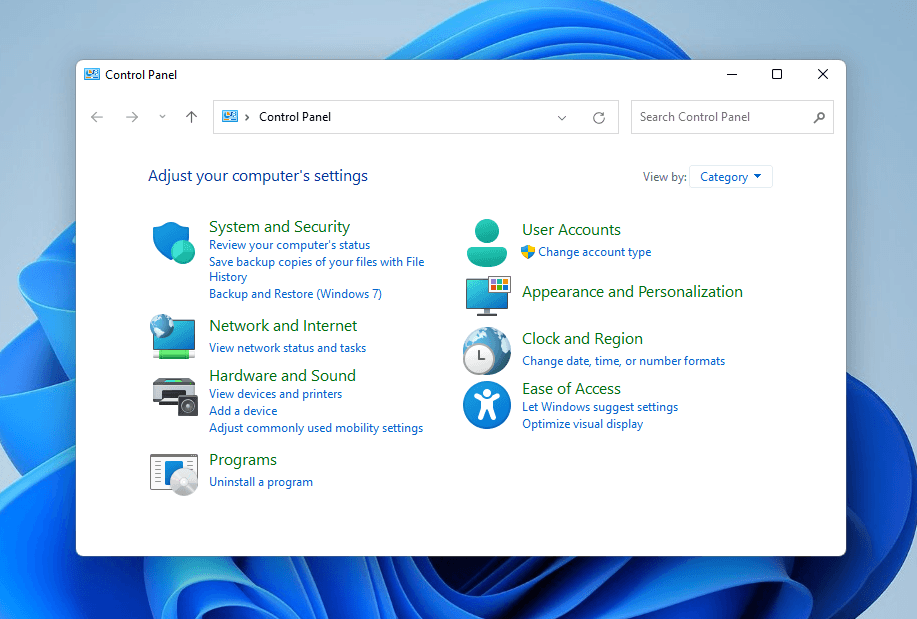This screenshot has width=917, height=619.
Task: Open Hardware and Sound category
Action: click(x=282, y=375)
